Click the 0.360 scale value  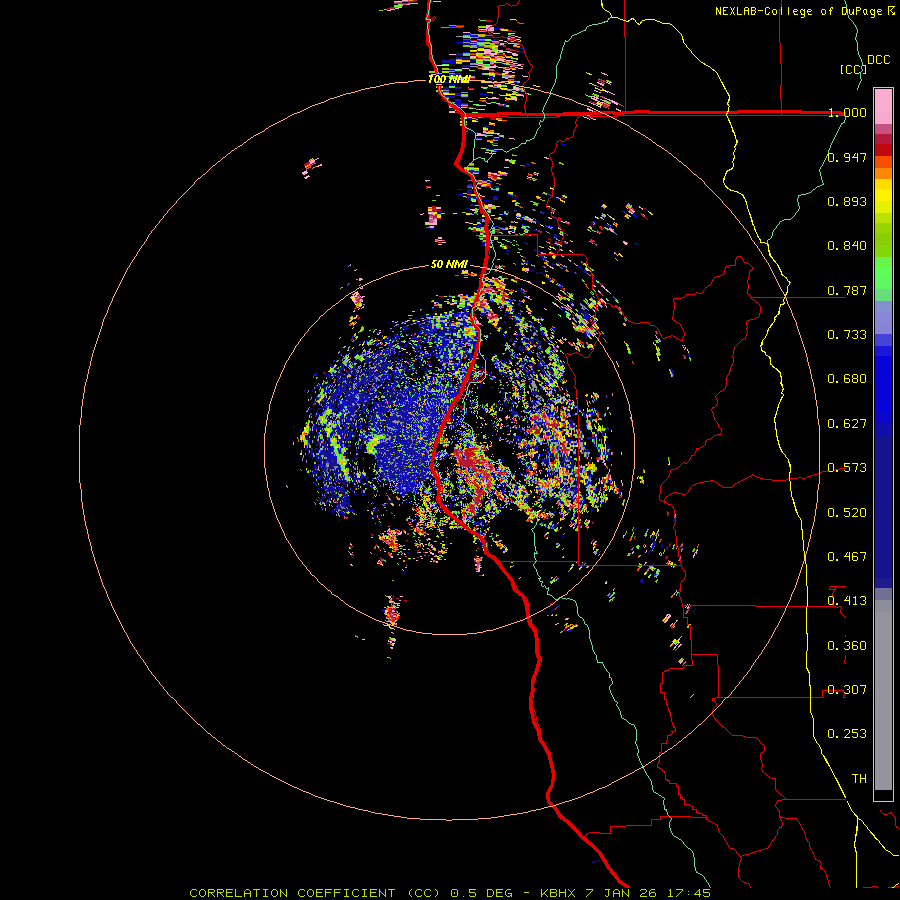click(847, 646)
